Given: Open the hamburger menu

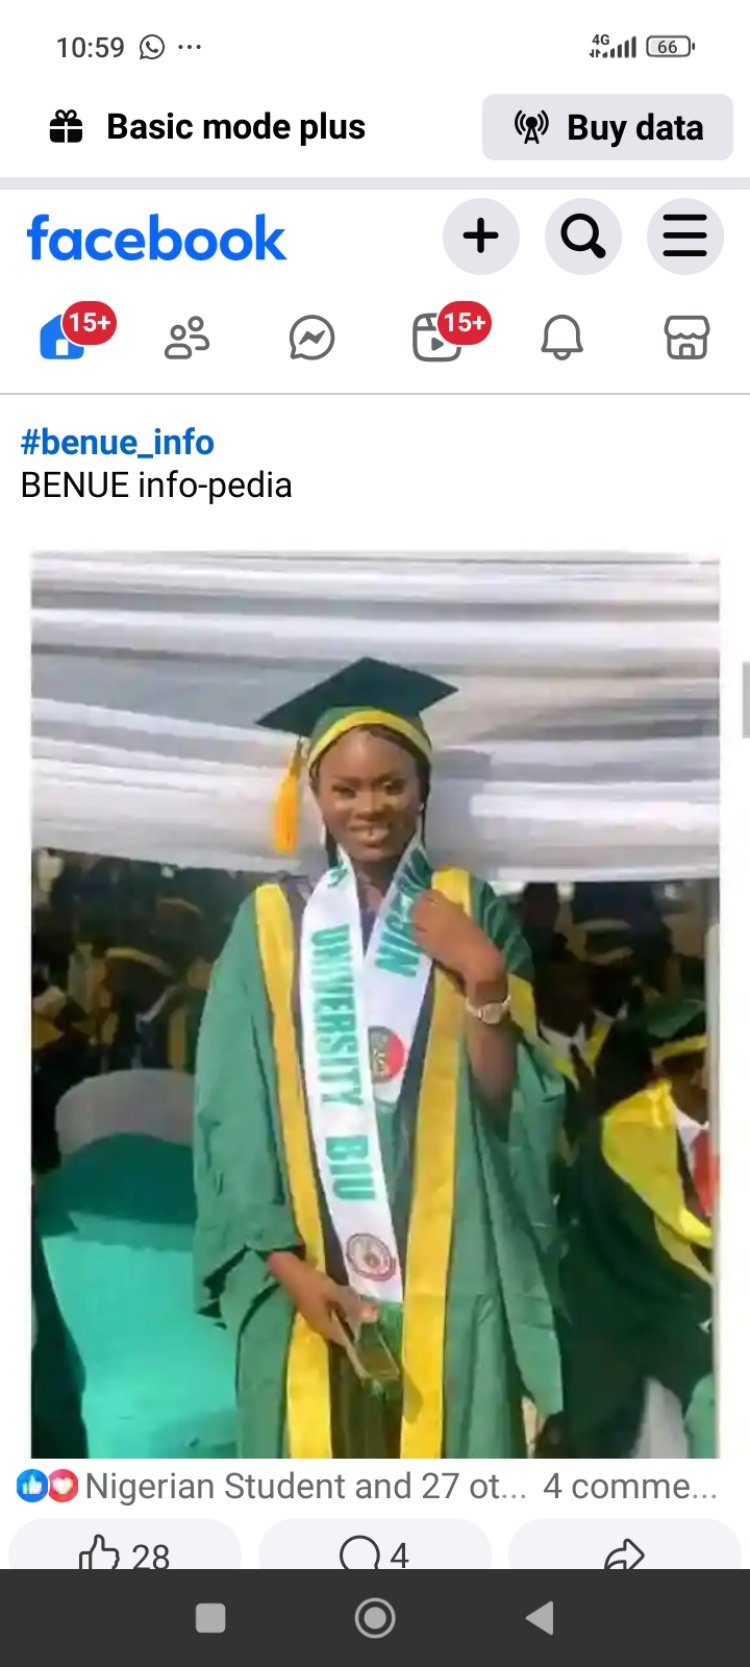Looking at the screenshot, I should [x=685, y=237].
